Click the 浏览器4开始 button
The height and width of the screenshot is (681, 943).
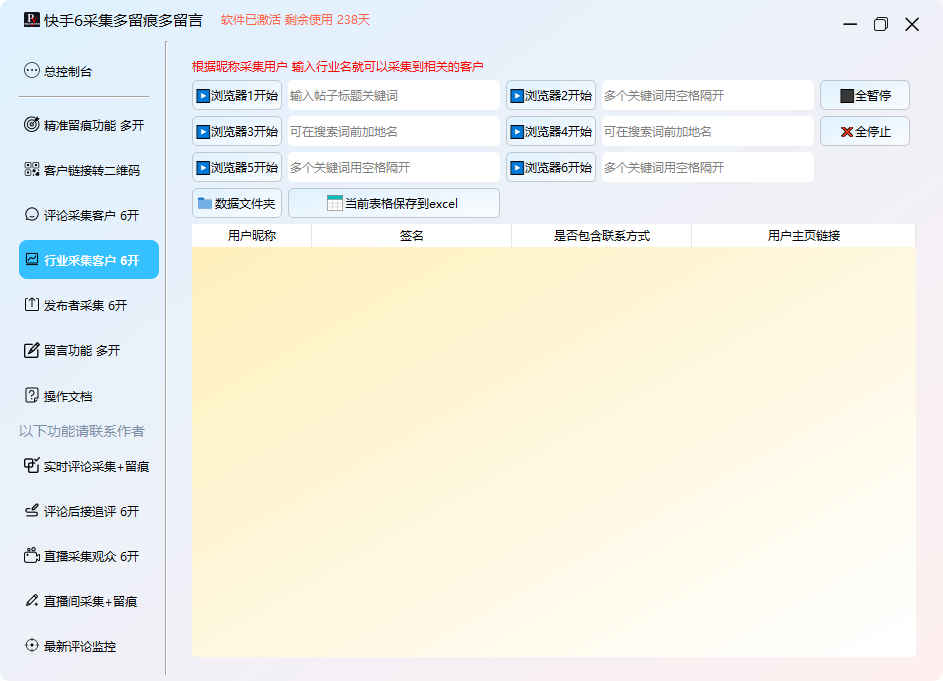tap(551, 131)
